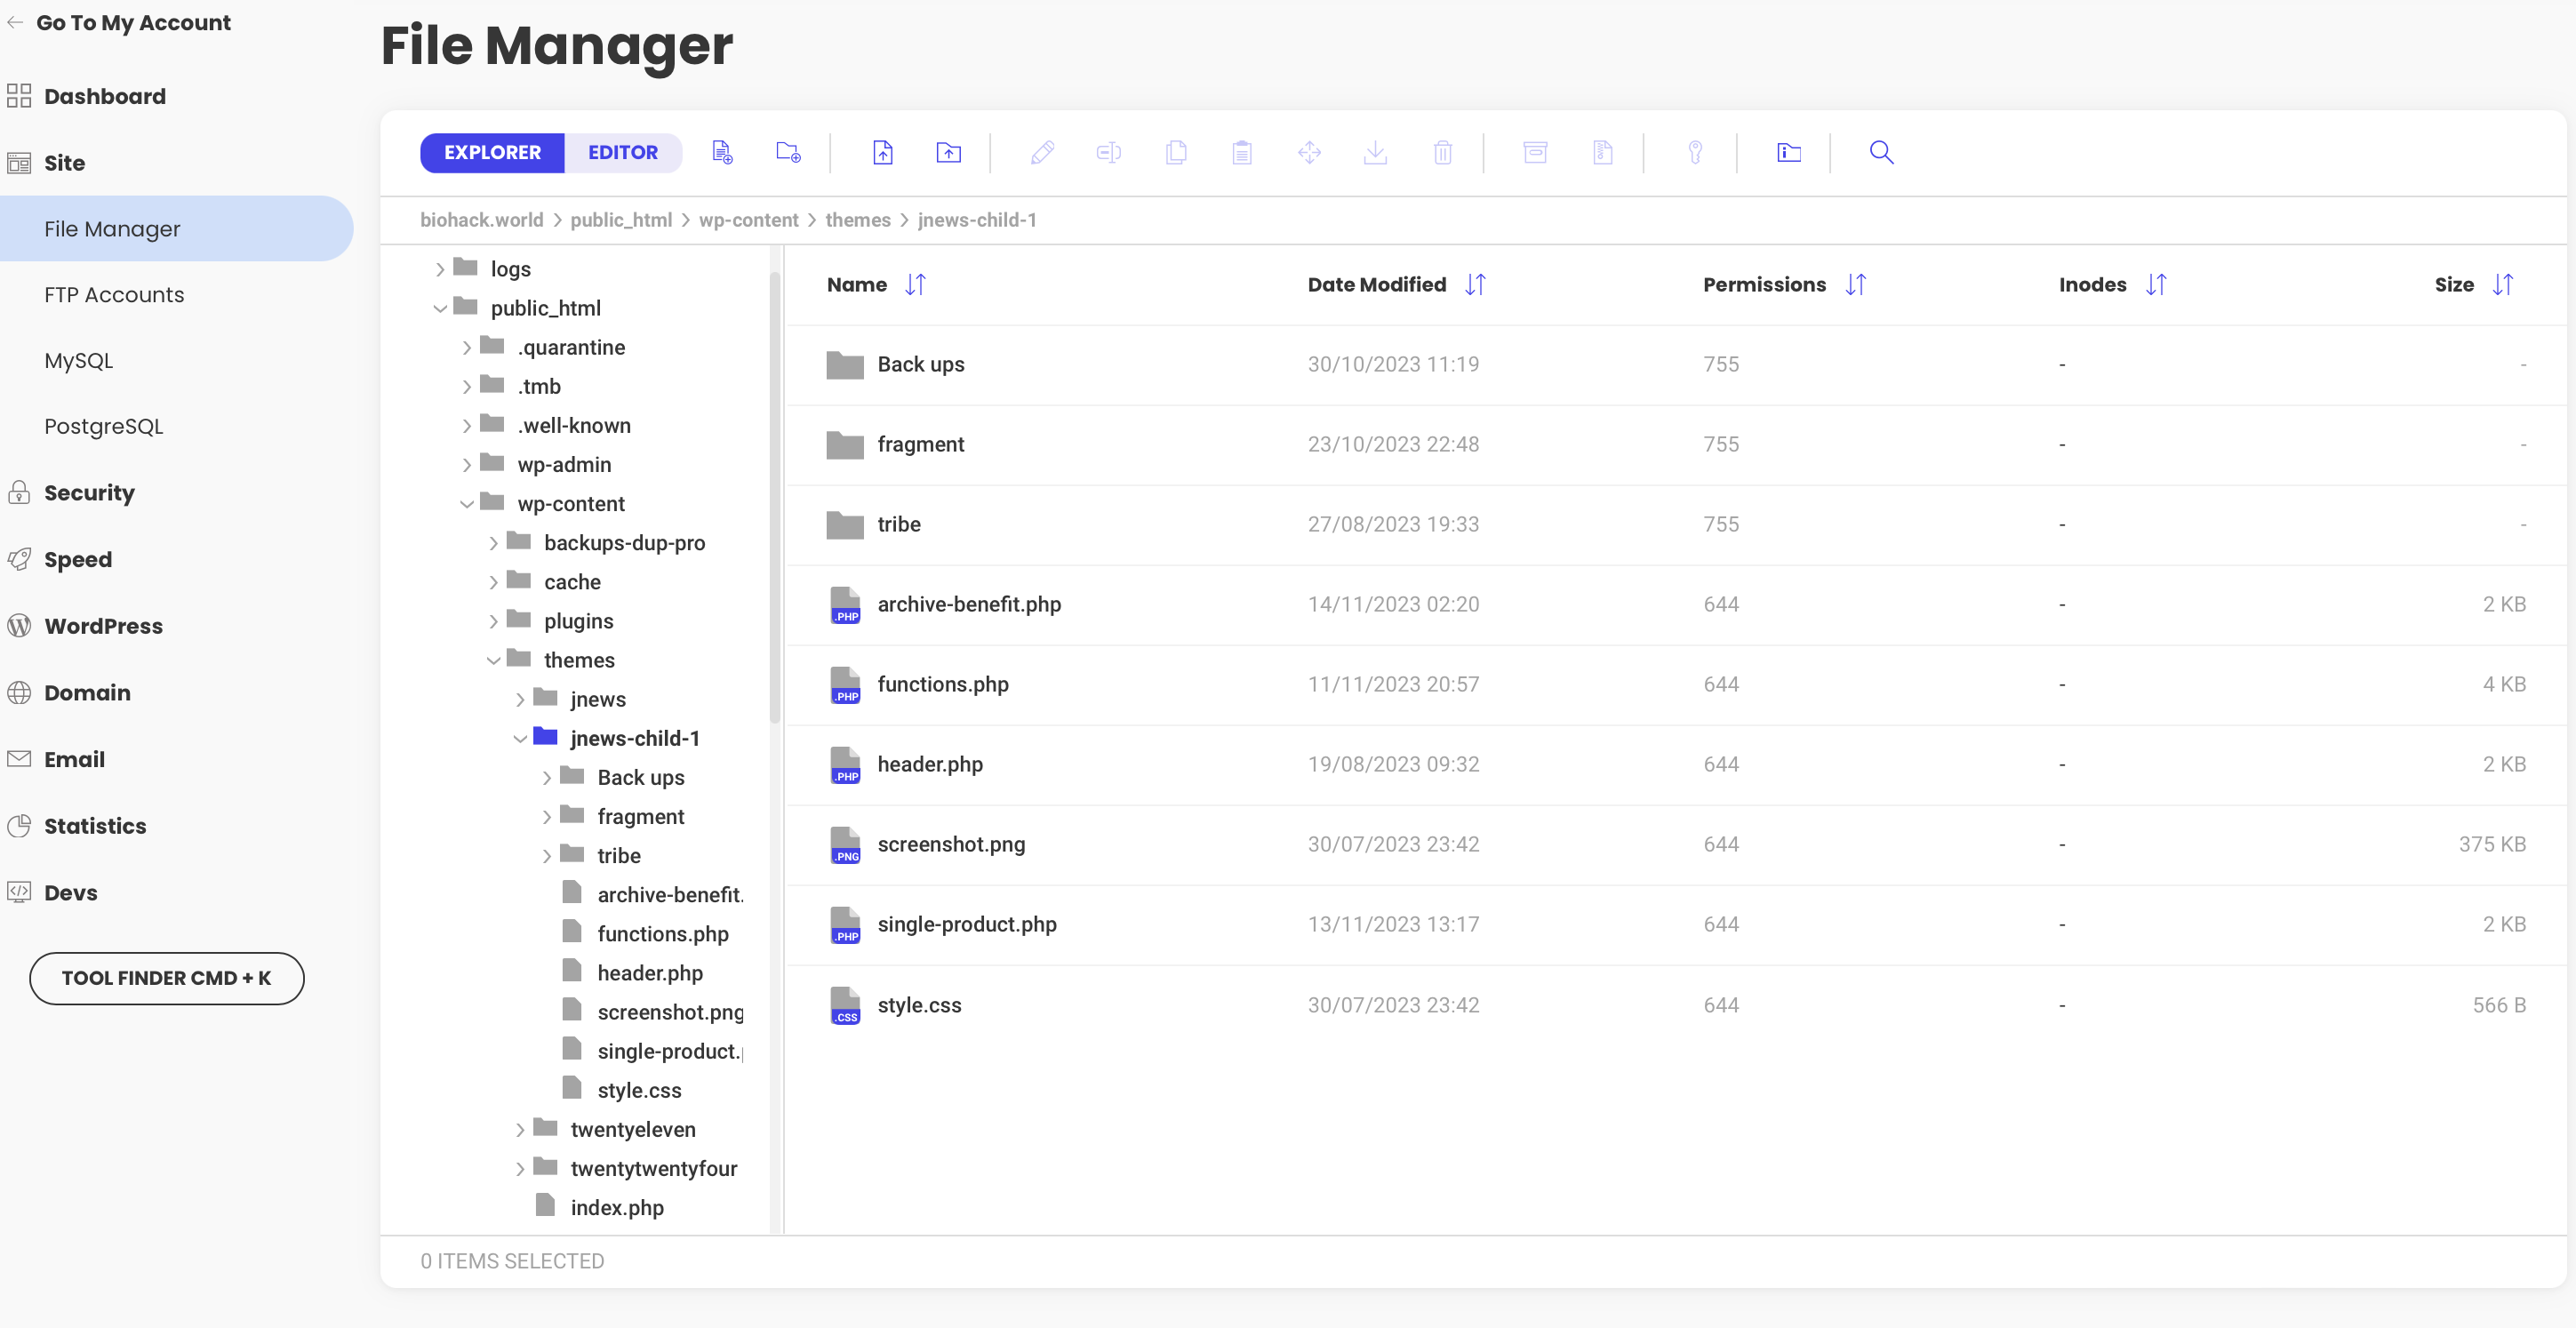This screenshot has width=2576, height=1328.
Task: Click the Extract zip file icon
Action: click(x=1602, y=152)
